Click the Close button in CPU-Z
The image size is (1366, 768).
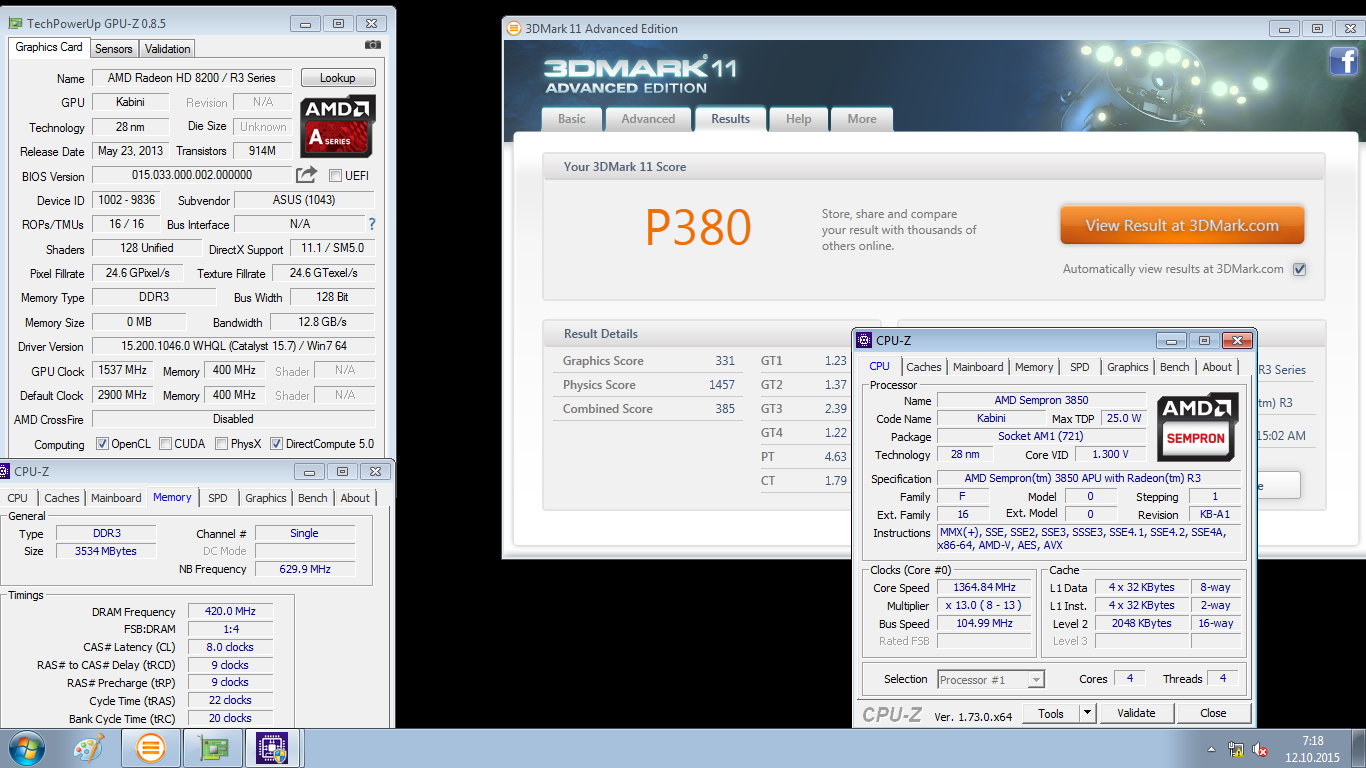point(1213,713)
